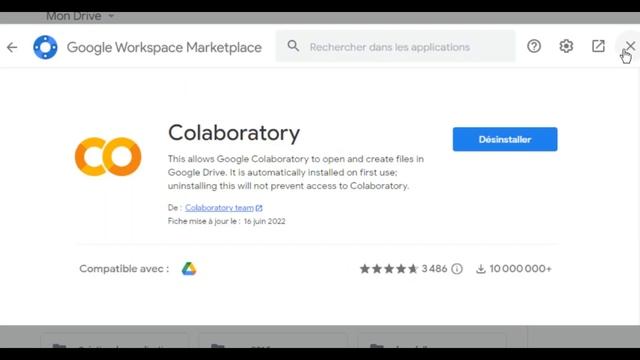The height and width of the screenshot is (360, 640).
Task: Click the five-star rating
Action: [389, 269]
